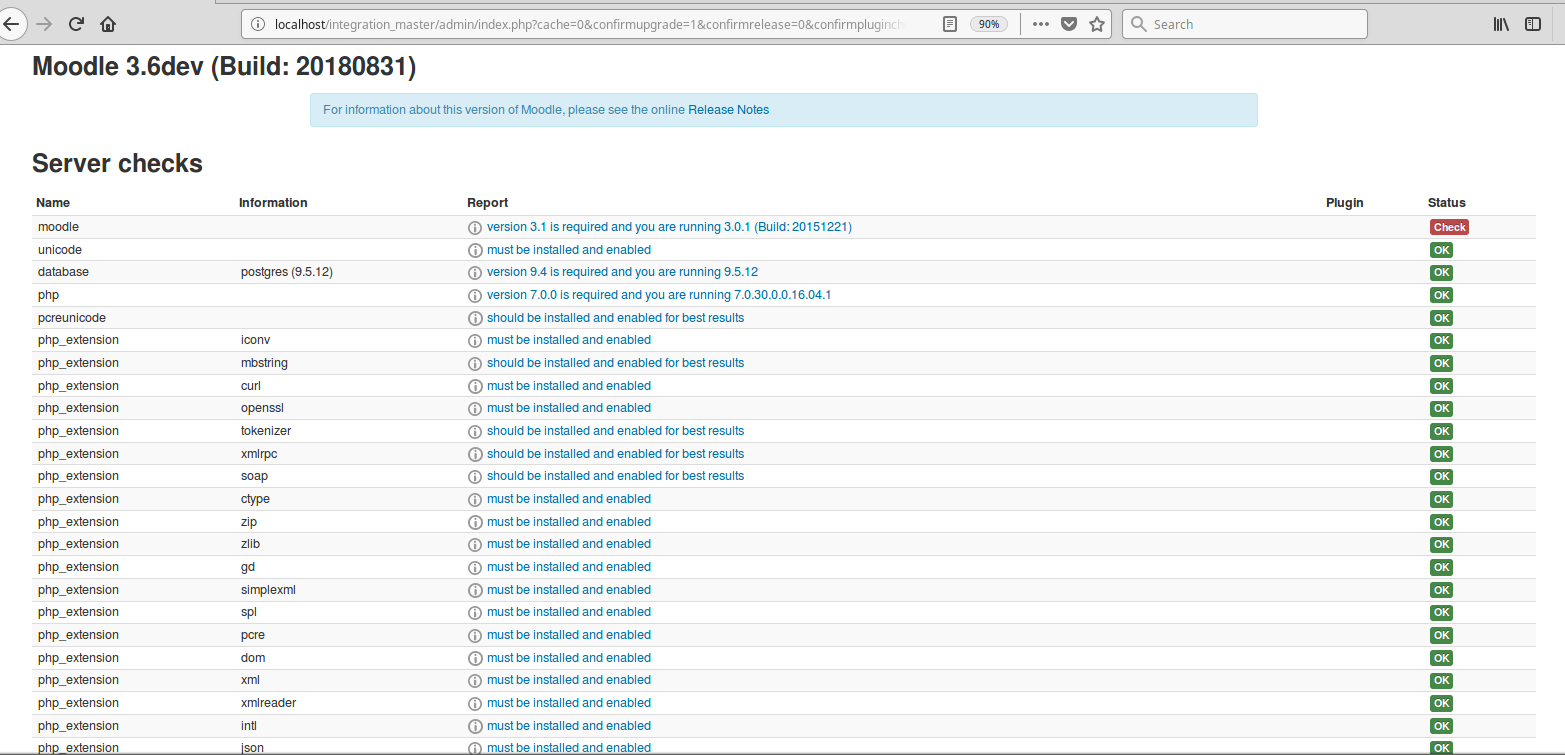Click the pcre information cell

pos(253,635)
